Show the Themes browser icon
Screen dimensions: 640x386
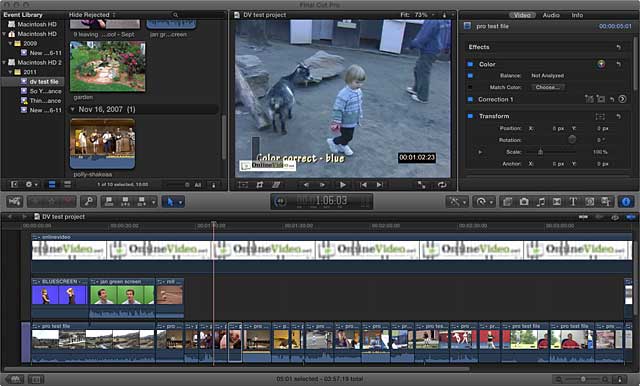click(x=606, y=202)
